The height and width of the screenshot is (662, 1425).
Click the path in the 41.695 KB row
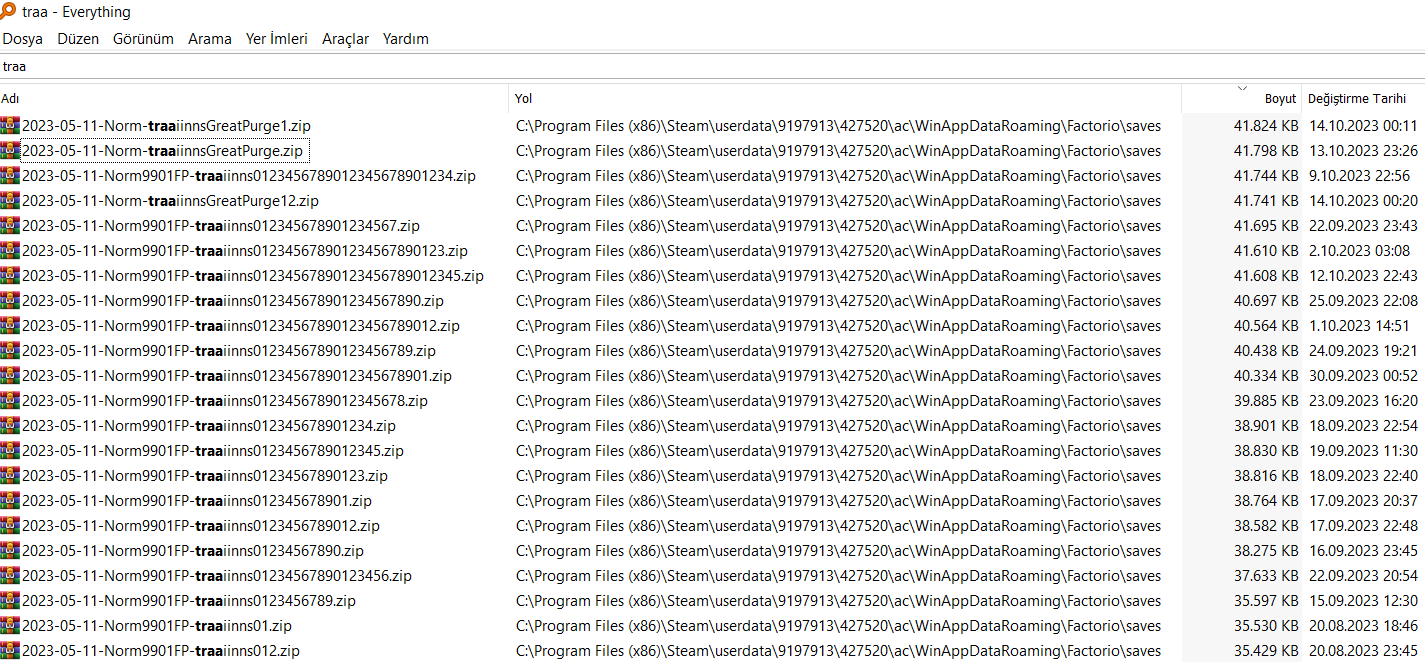[839, 226]
